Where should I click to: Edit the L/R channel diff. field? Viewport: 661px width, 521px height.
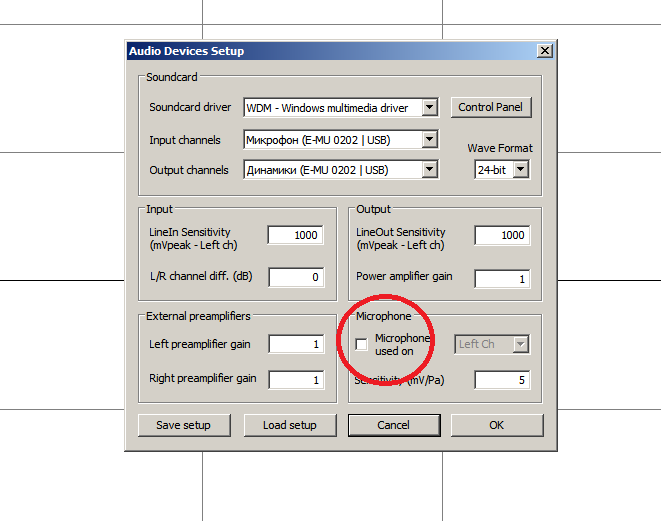pyautogui.click(x=296, y=277)
